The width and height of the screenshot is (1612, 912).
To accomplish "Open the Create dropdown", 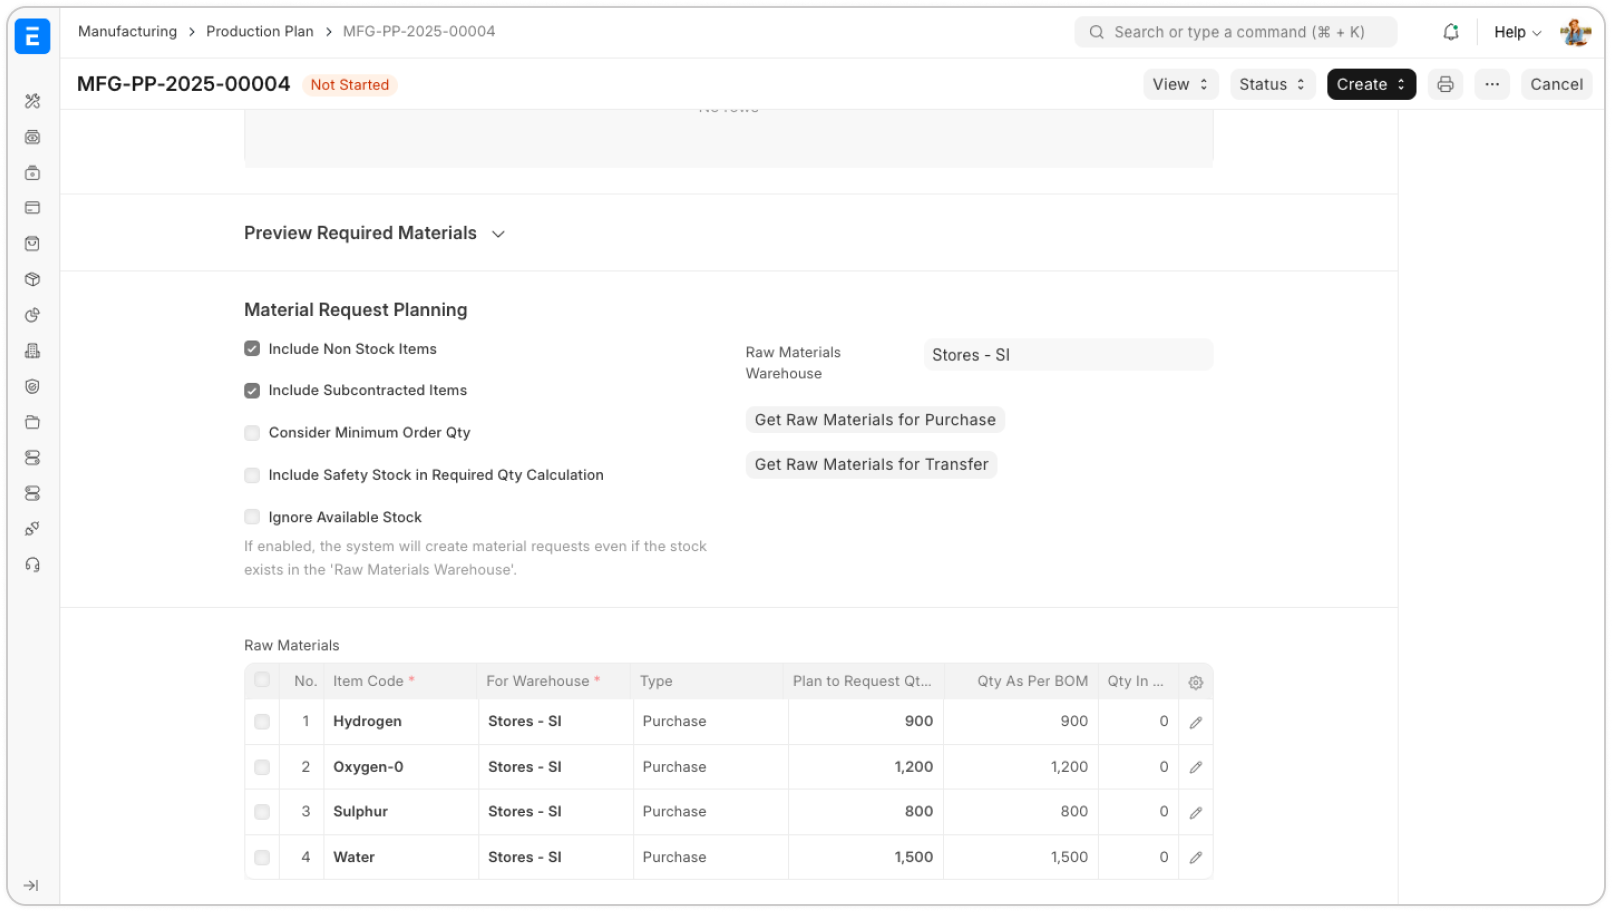I will tap(1371, 85).
